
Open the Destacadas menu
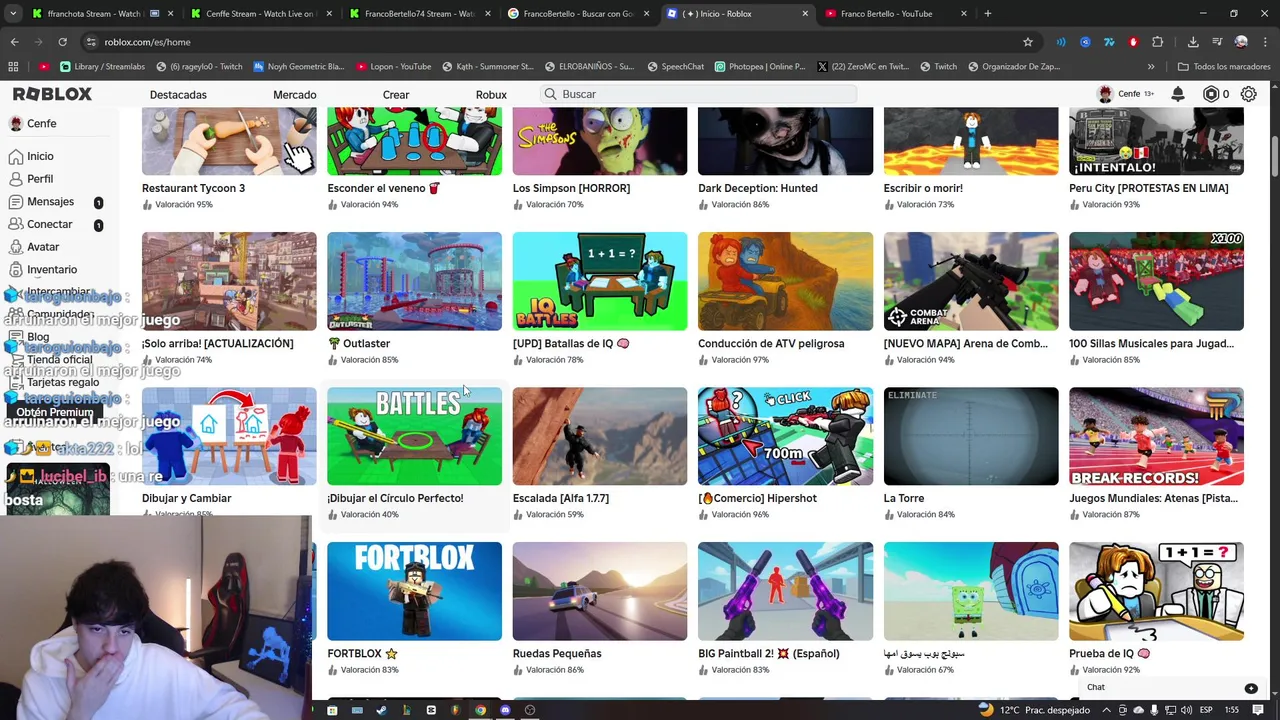pyautogui.click(x=178, y=95)
